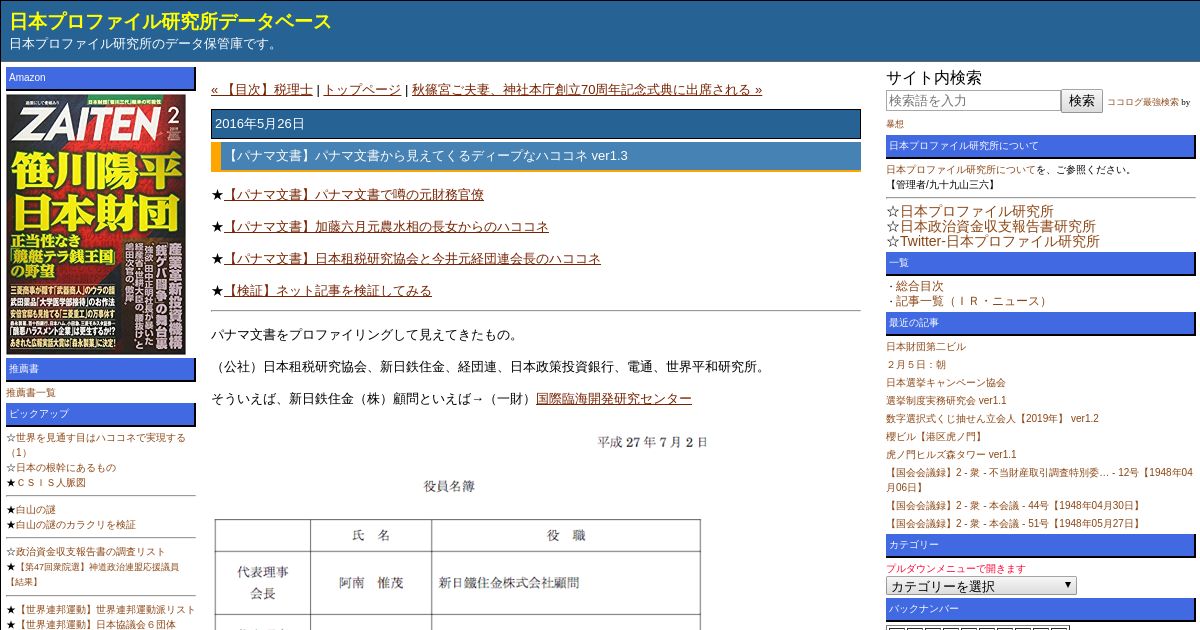1200x630 pixels.
Task: Open 国会会議録 本会議 51号 1948年05月27日 link
Action: point(1014,524)
